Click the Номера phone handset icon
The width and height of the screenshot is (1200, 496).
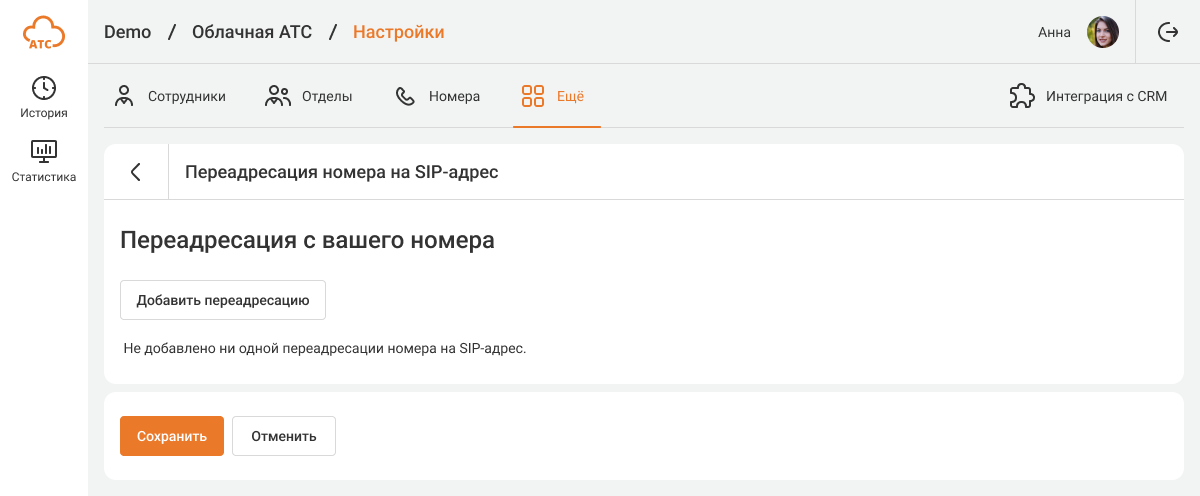(405, 96)
